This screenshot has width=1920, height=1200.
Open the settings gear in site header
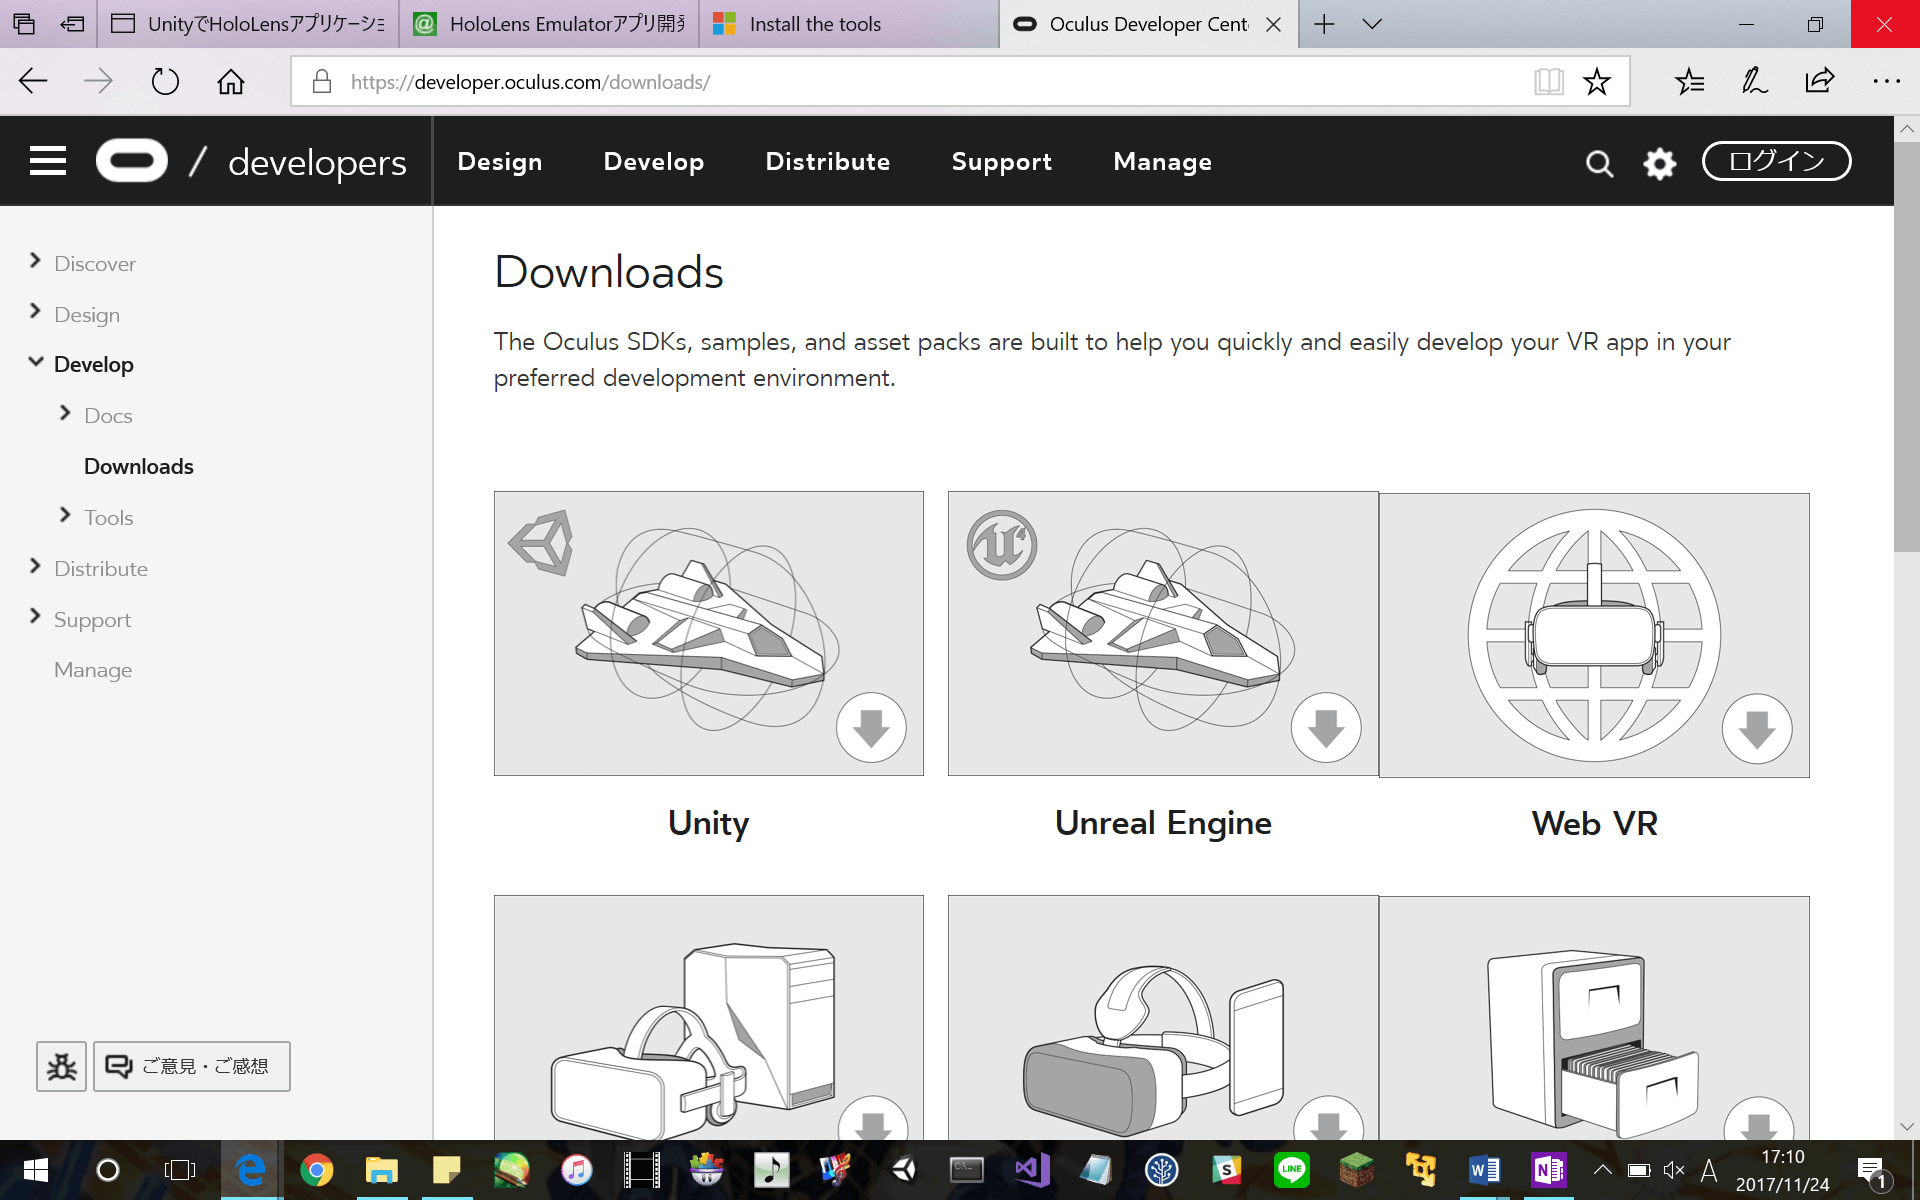pyautogui.click(x=1659, y=163)
